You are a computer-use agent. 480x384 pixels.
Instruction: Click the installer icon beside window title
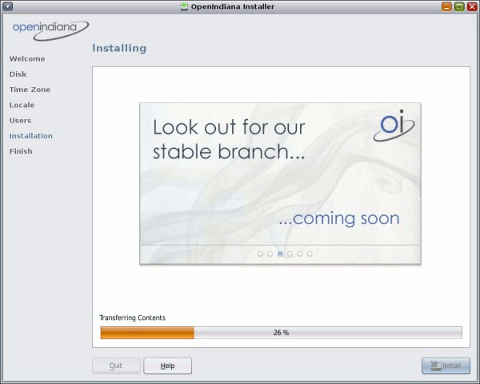[184, 6]
